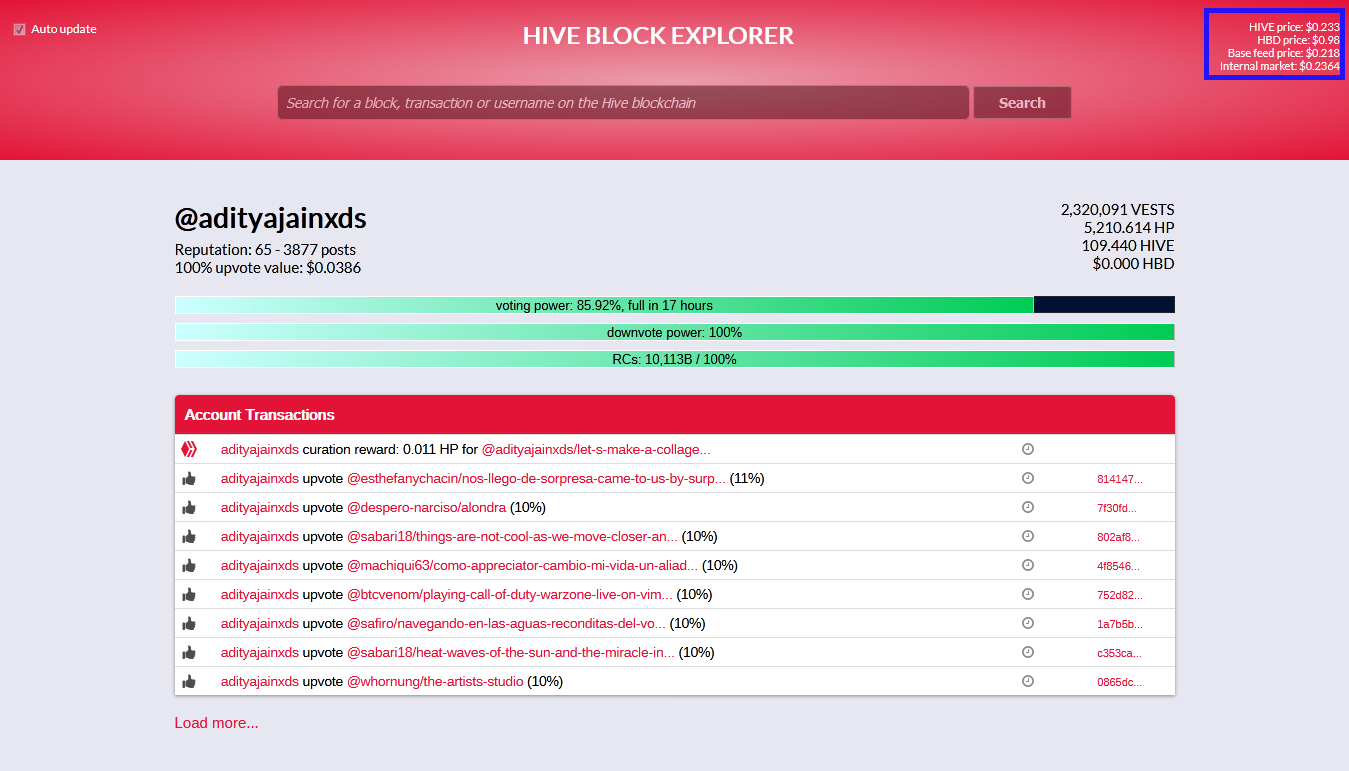Click the '2,320,091 VESTS' value

(x=1118, y=210)
